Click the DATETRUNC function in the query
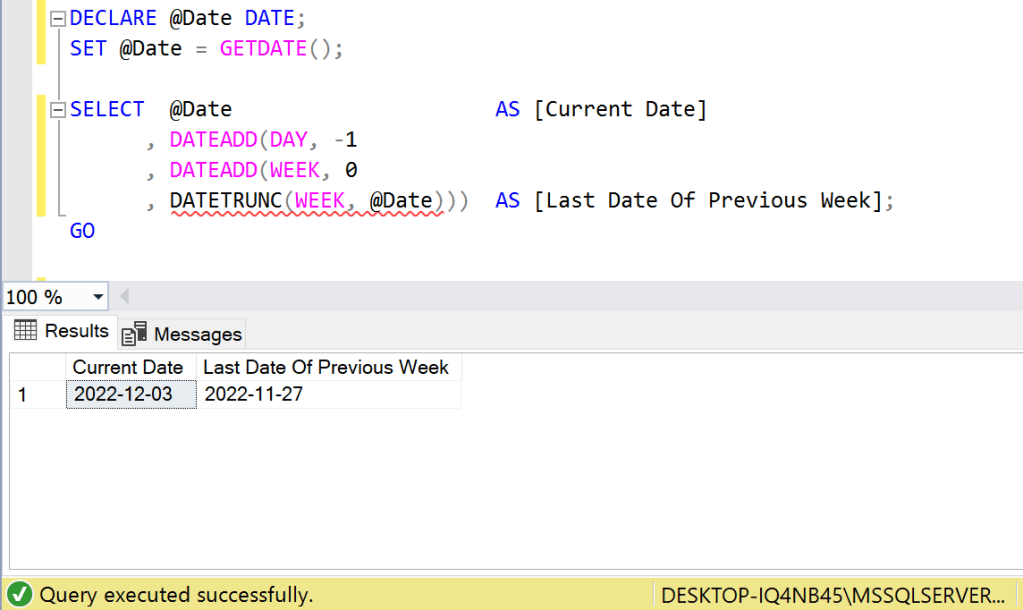The height and width of the screenshot is (610, 1023). (x=226, y=201)
